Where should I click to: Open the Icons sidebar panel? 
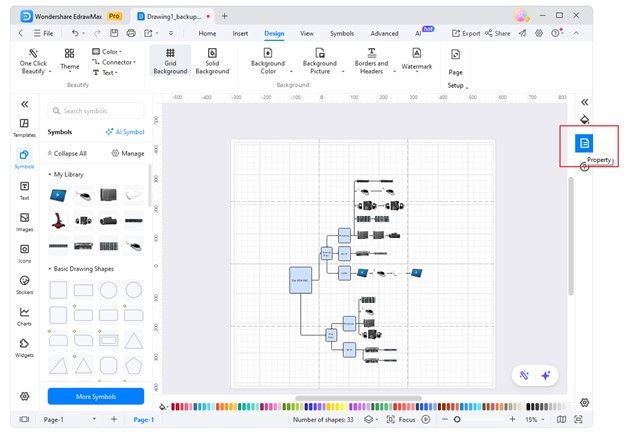[24, 253]
